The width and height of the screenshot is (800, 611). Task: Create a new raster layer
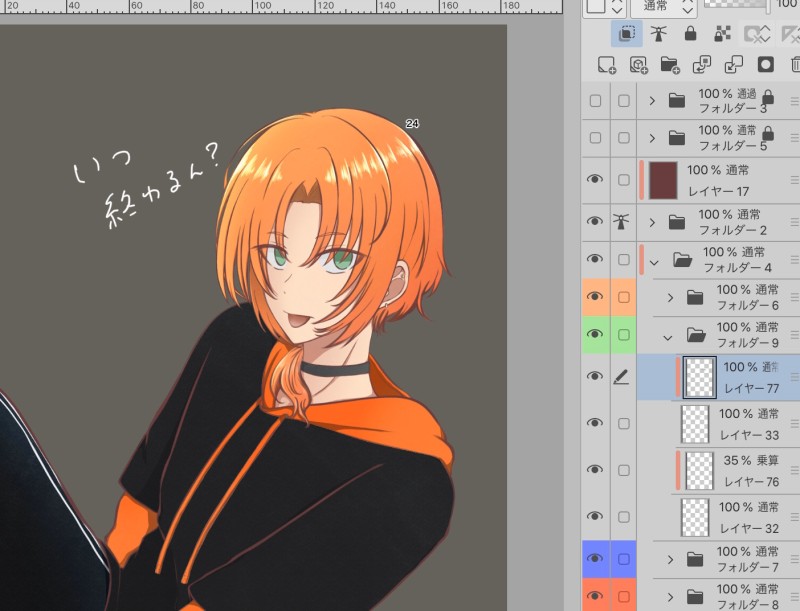pyautogui.click(x=607, y=65)
